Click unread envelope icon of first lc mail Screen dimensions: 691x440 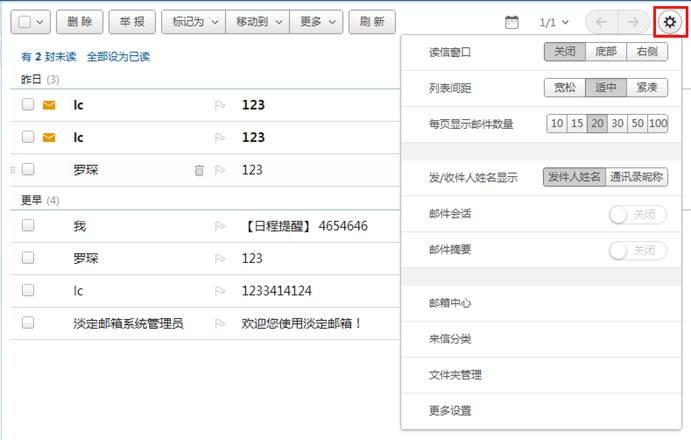(49, 105)
